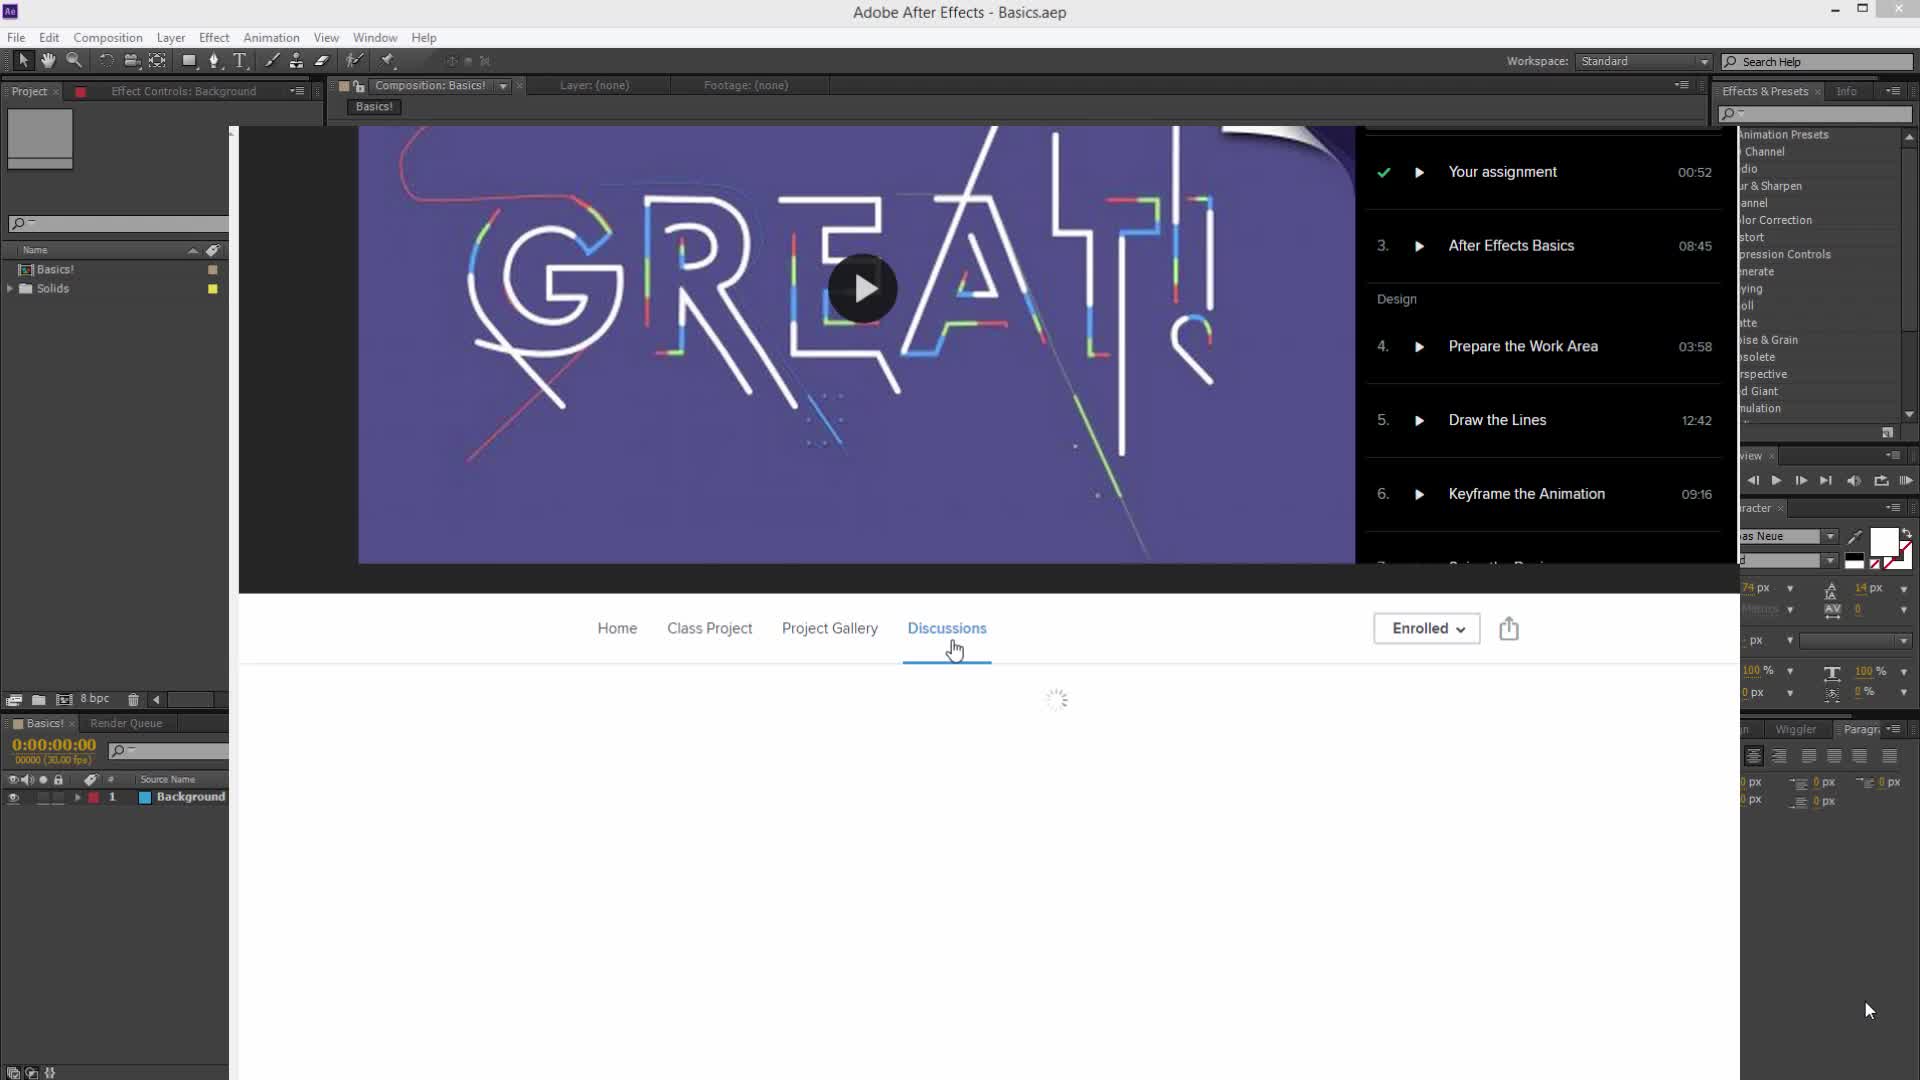
Task: Switch to the Render Queue tab
Action: pyautogui.click(x=126, y=724)
